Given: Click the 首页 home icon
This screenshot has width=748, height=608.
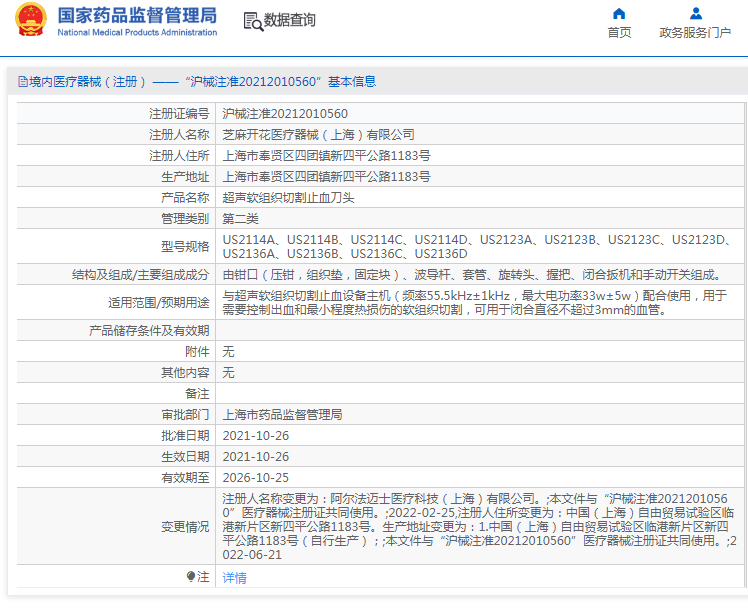Looking at the screenshot, I should (619, 13).
